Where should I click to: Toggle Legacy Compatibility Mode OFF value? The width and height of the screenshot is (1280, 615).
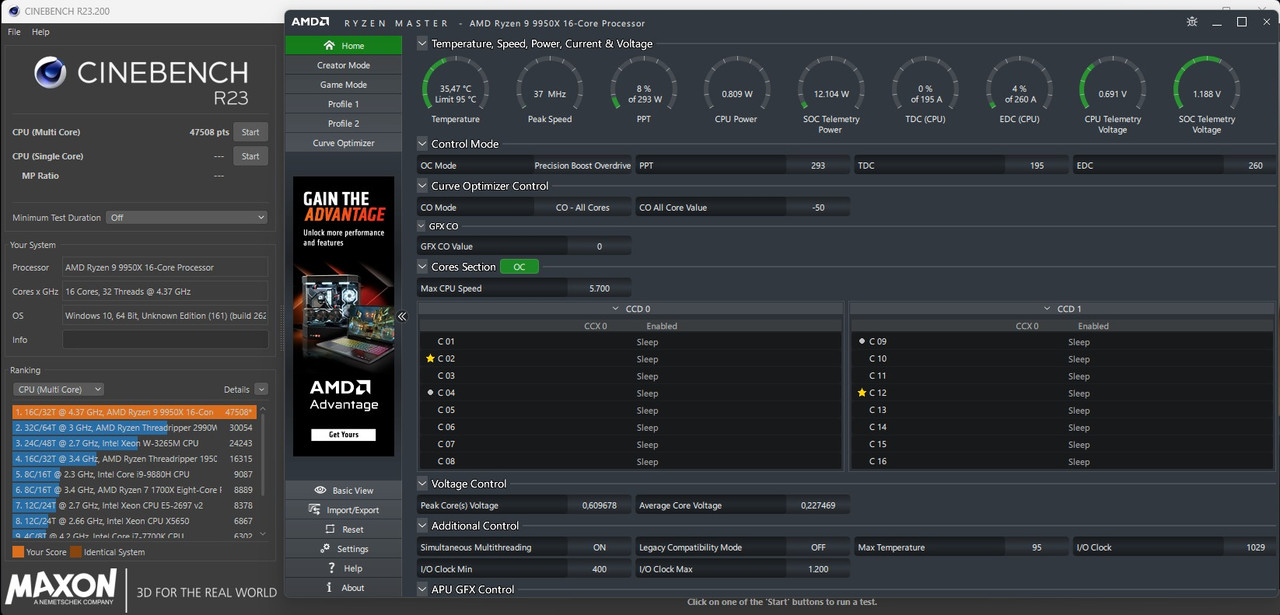(818, 547)
